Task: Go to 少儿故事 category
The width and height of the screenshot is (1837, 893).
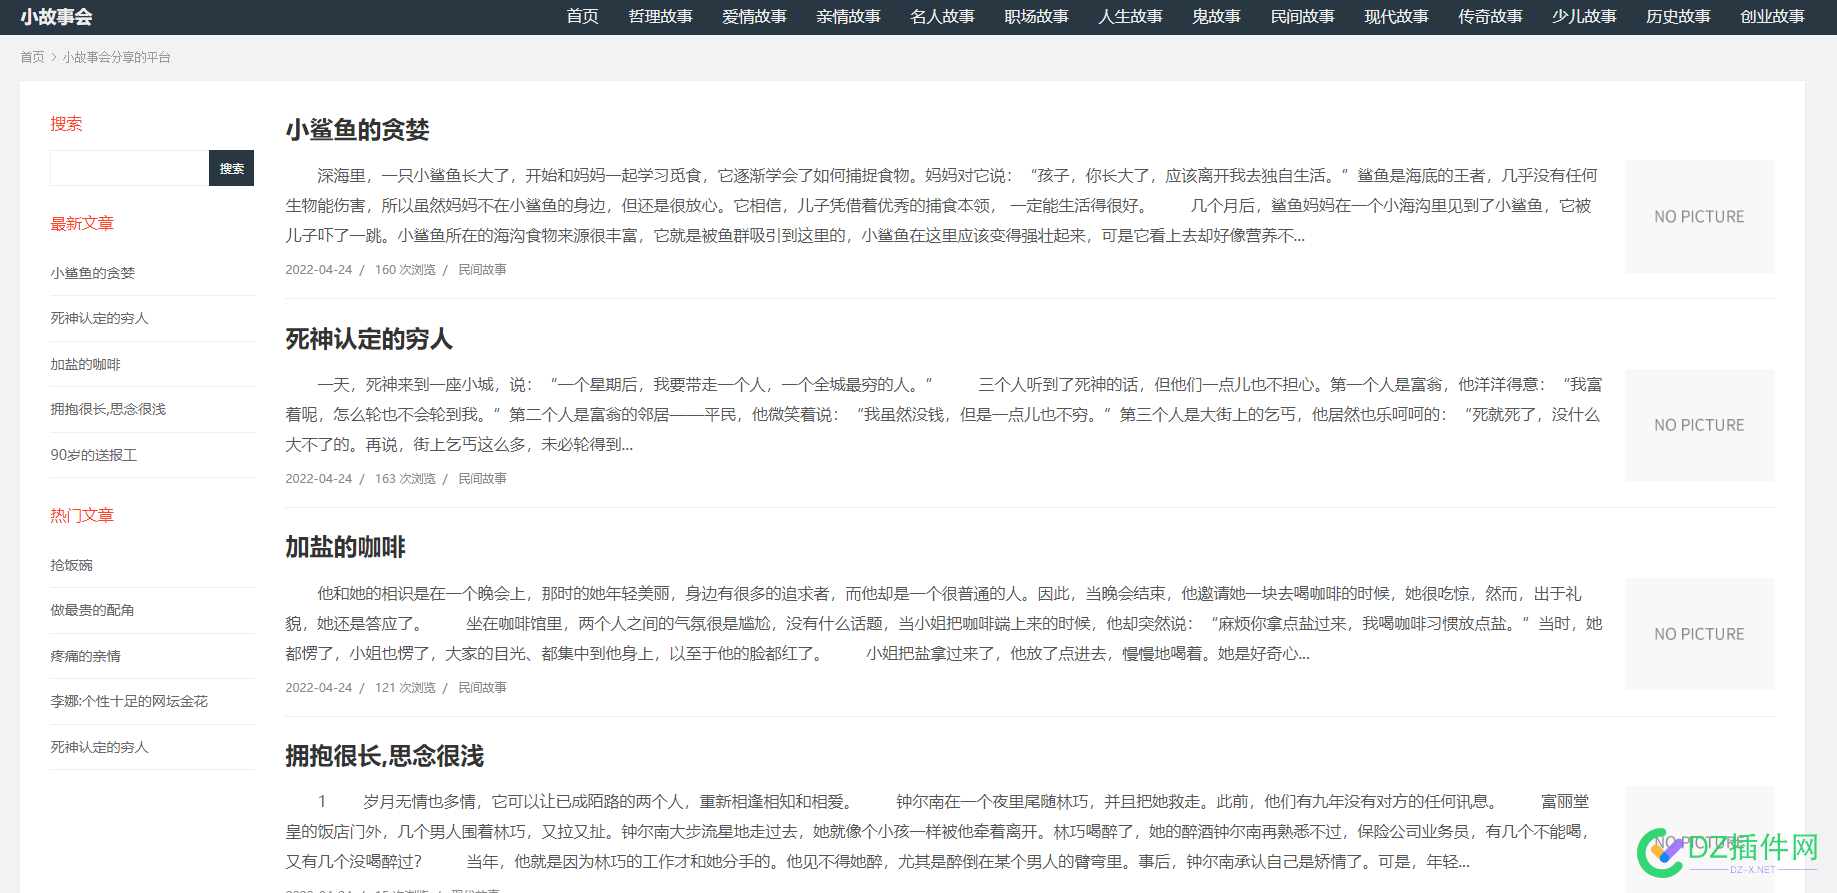Action: [1584, 17]
